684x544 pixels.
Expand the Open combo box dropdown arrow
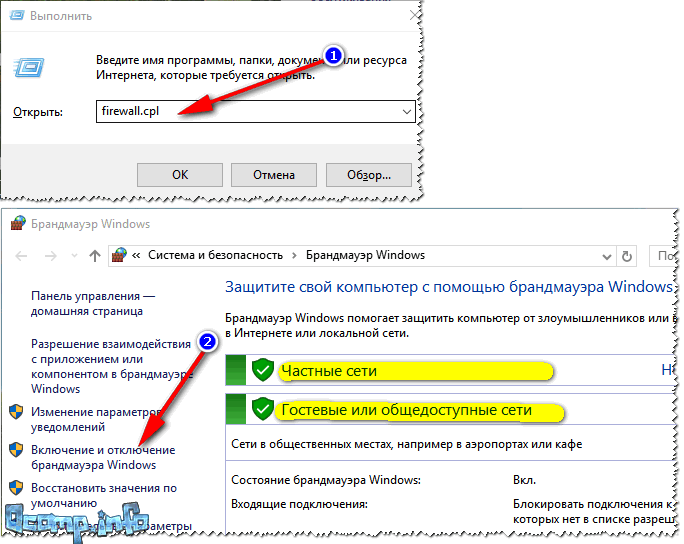tap(407, 112)
